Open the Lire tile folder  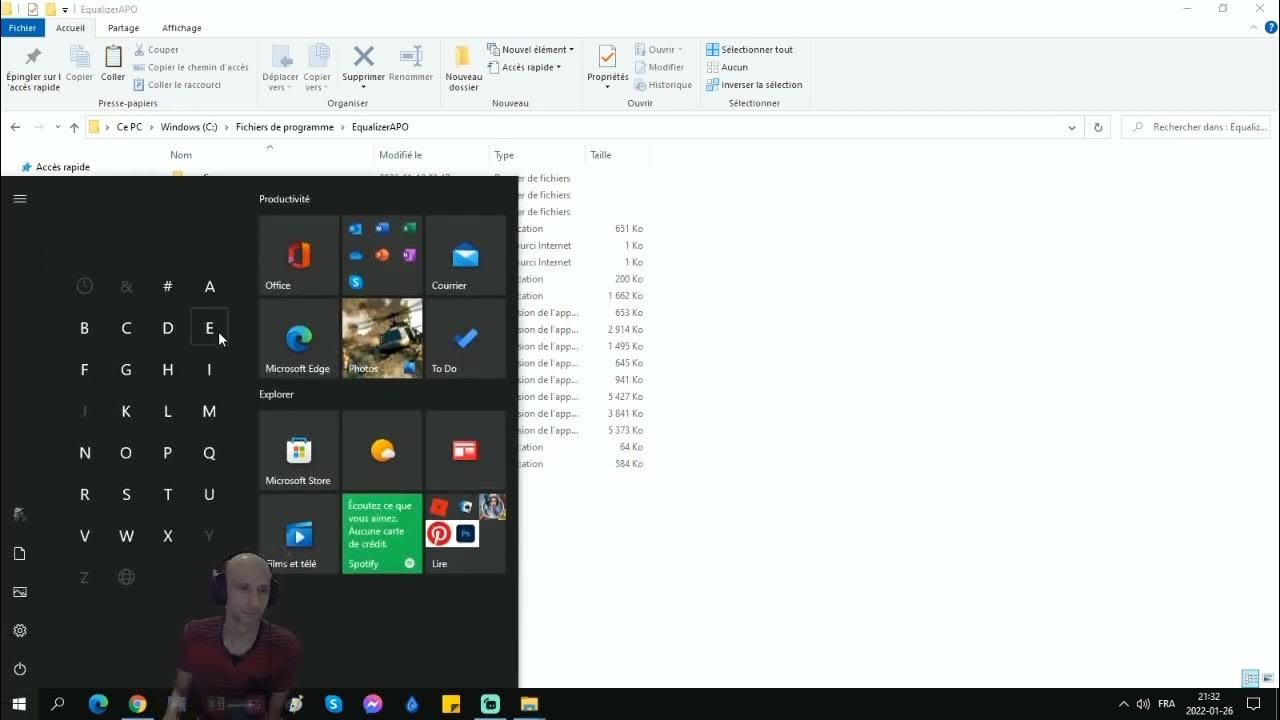click(x=466, y=534)
